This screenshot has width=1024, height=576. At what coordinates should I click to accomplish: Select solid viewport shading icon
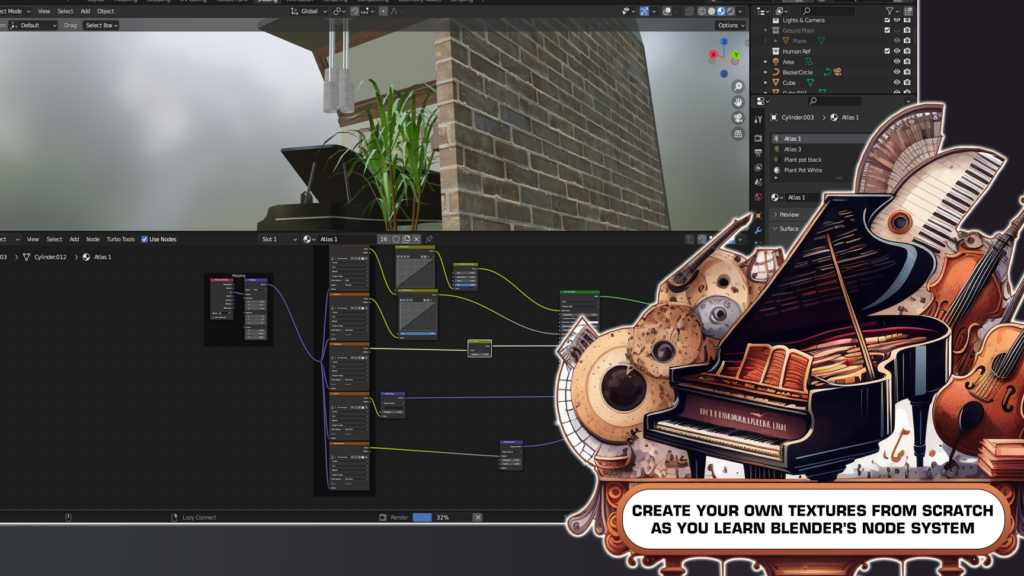(711, 11)
